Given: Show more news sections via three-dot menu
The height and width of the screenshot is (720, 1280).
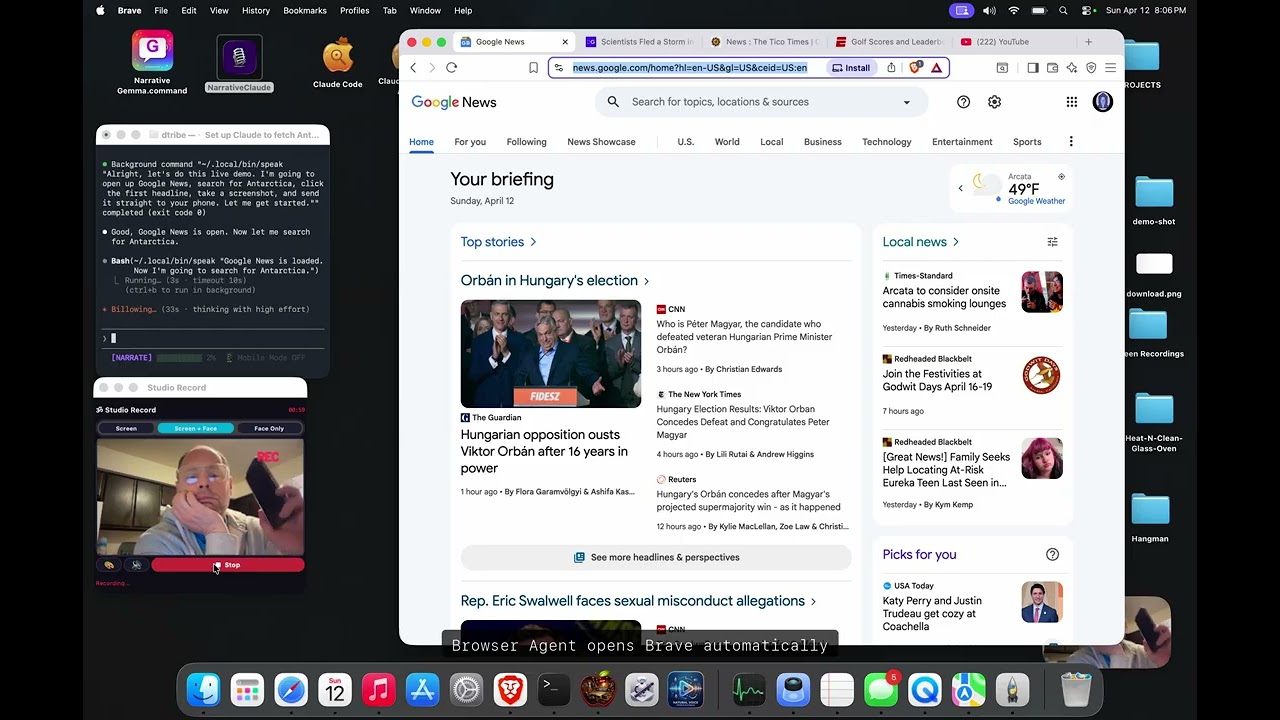Looking at the screenshot, I should tap(1071, 142).
